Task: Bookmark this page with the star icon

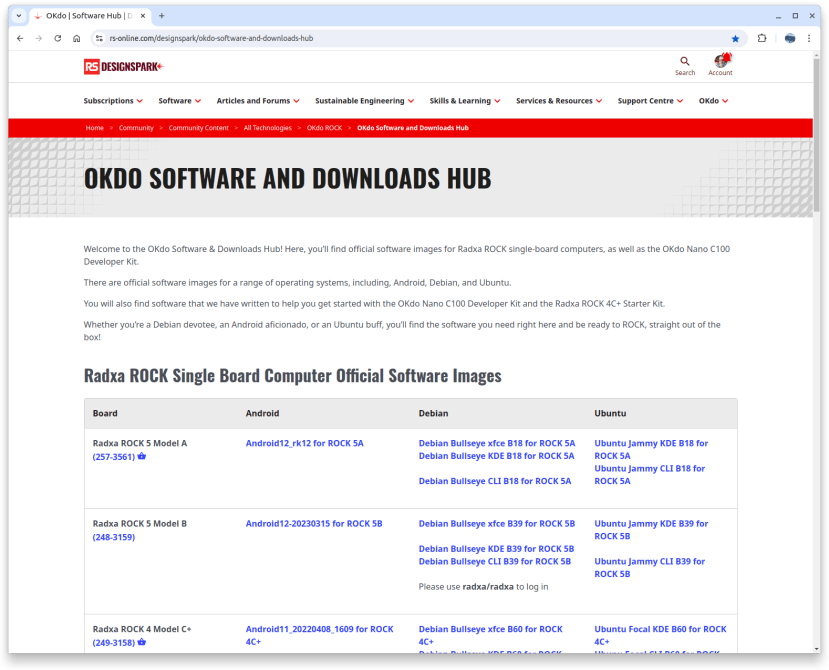Action: [x=735, y=39]
